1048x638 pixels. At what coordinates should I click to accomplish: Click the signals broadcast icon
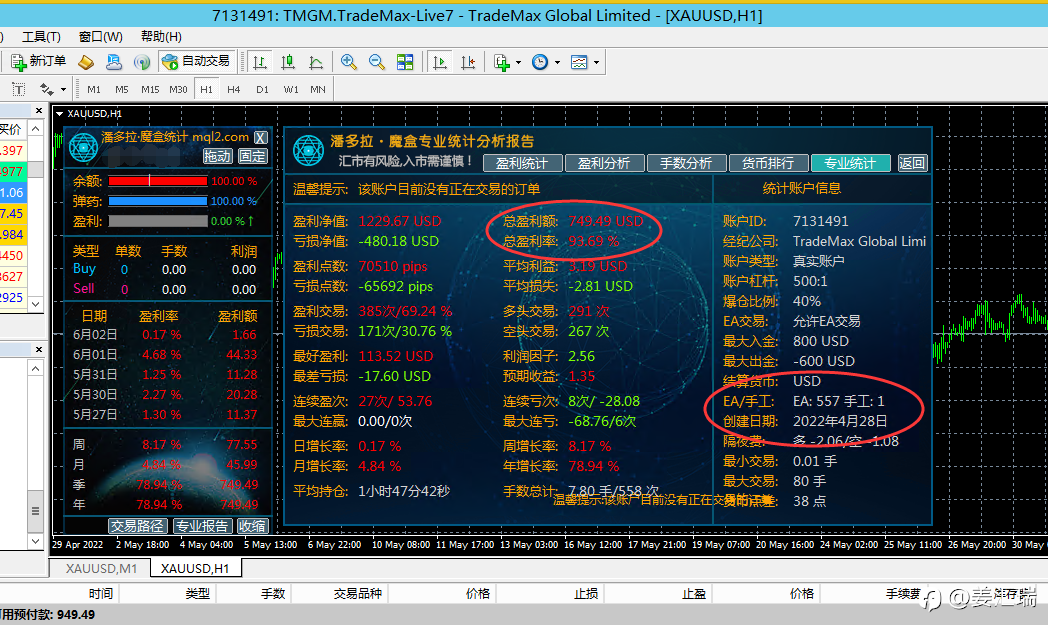coord(142,62)
